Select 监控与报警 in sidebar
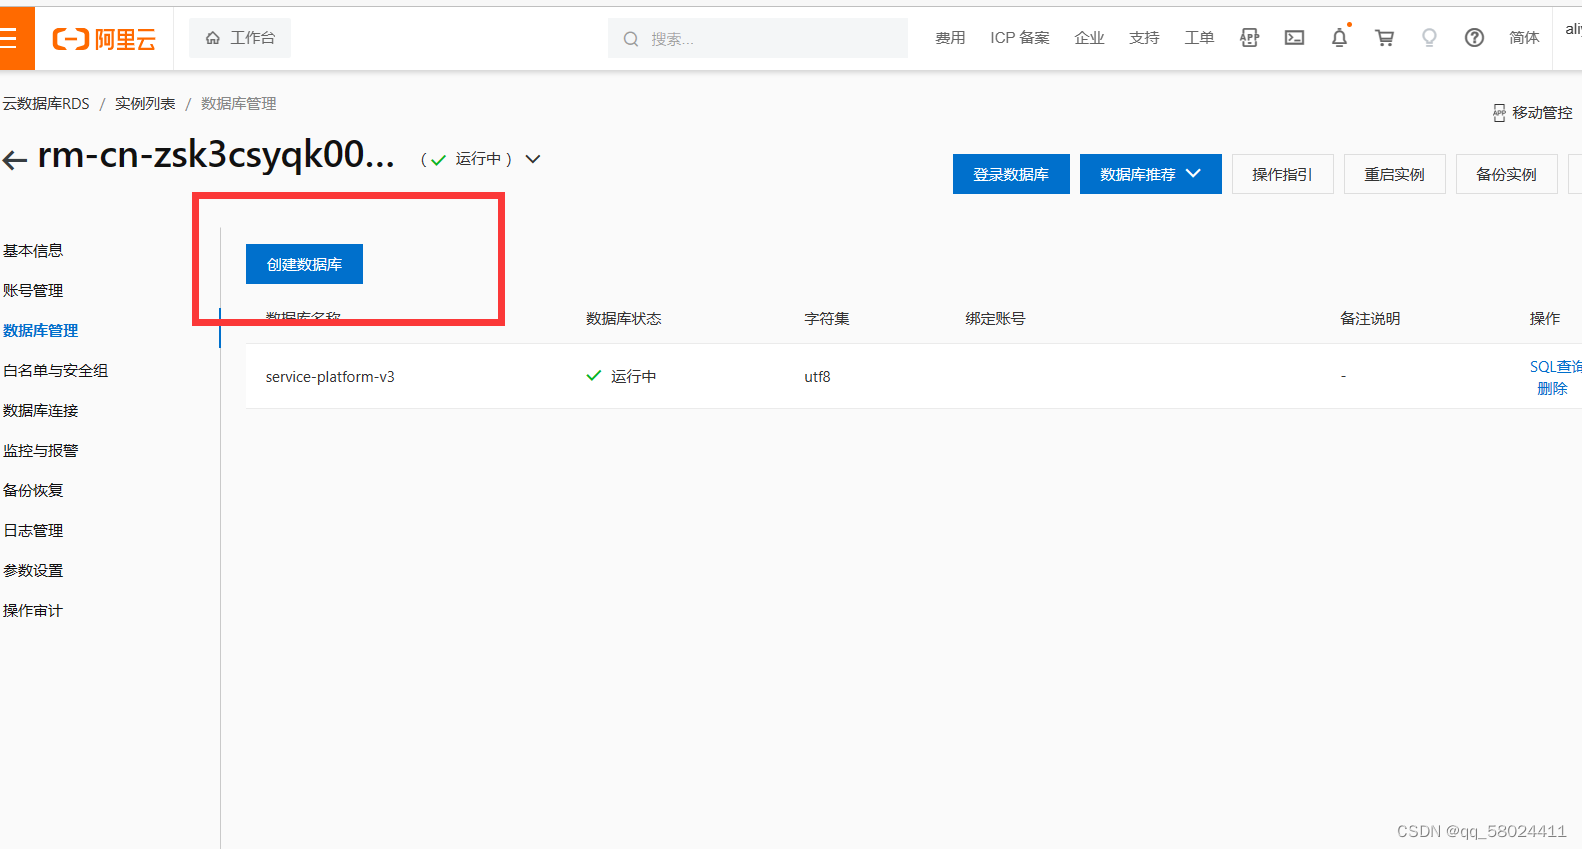1582x849 pixels. click(x=40, y=451)
